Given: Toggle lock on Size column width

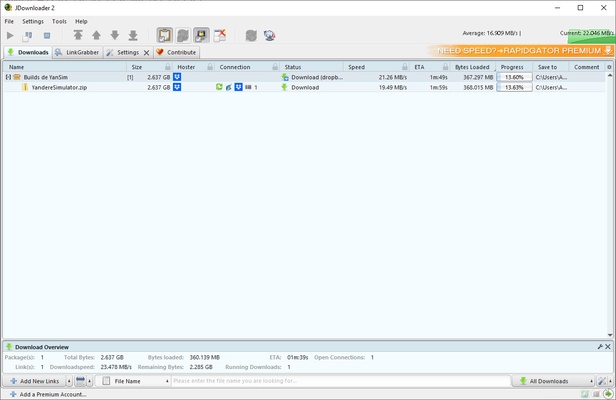Looking at the screenshot, I should click(168, 67).
